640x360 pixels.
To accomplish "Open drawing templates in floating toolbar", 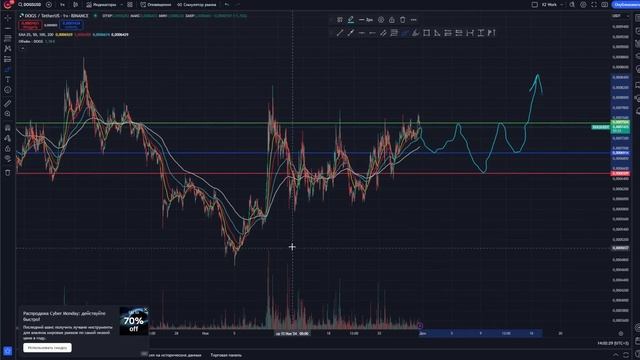I will point(340,20).
